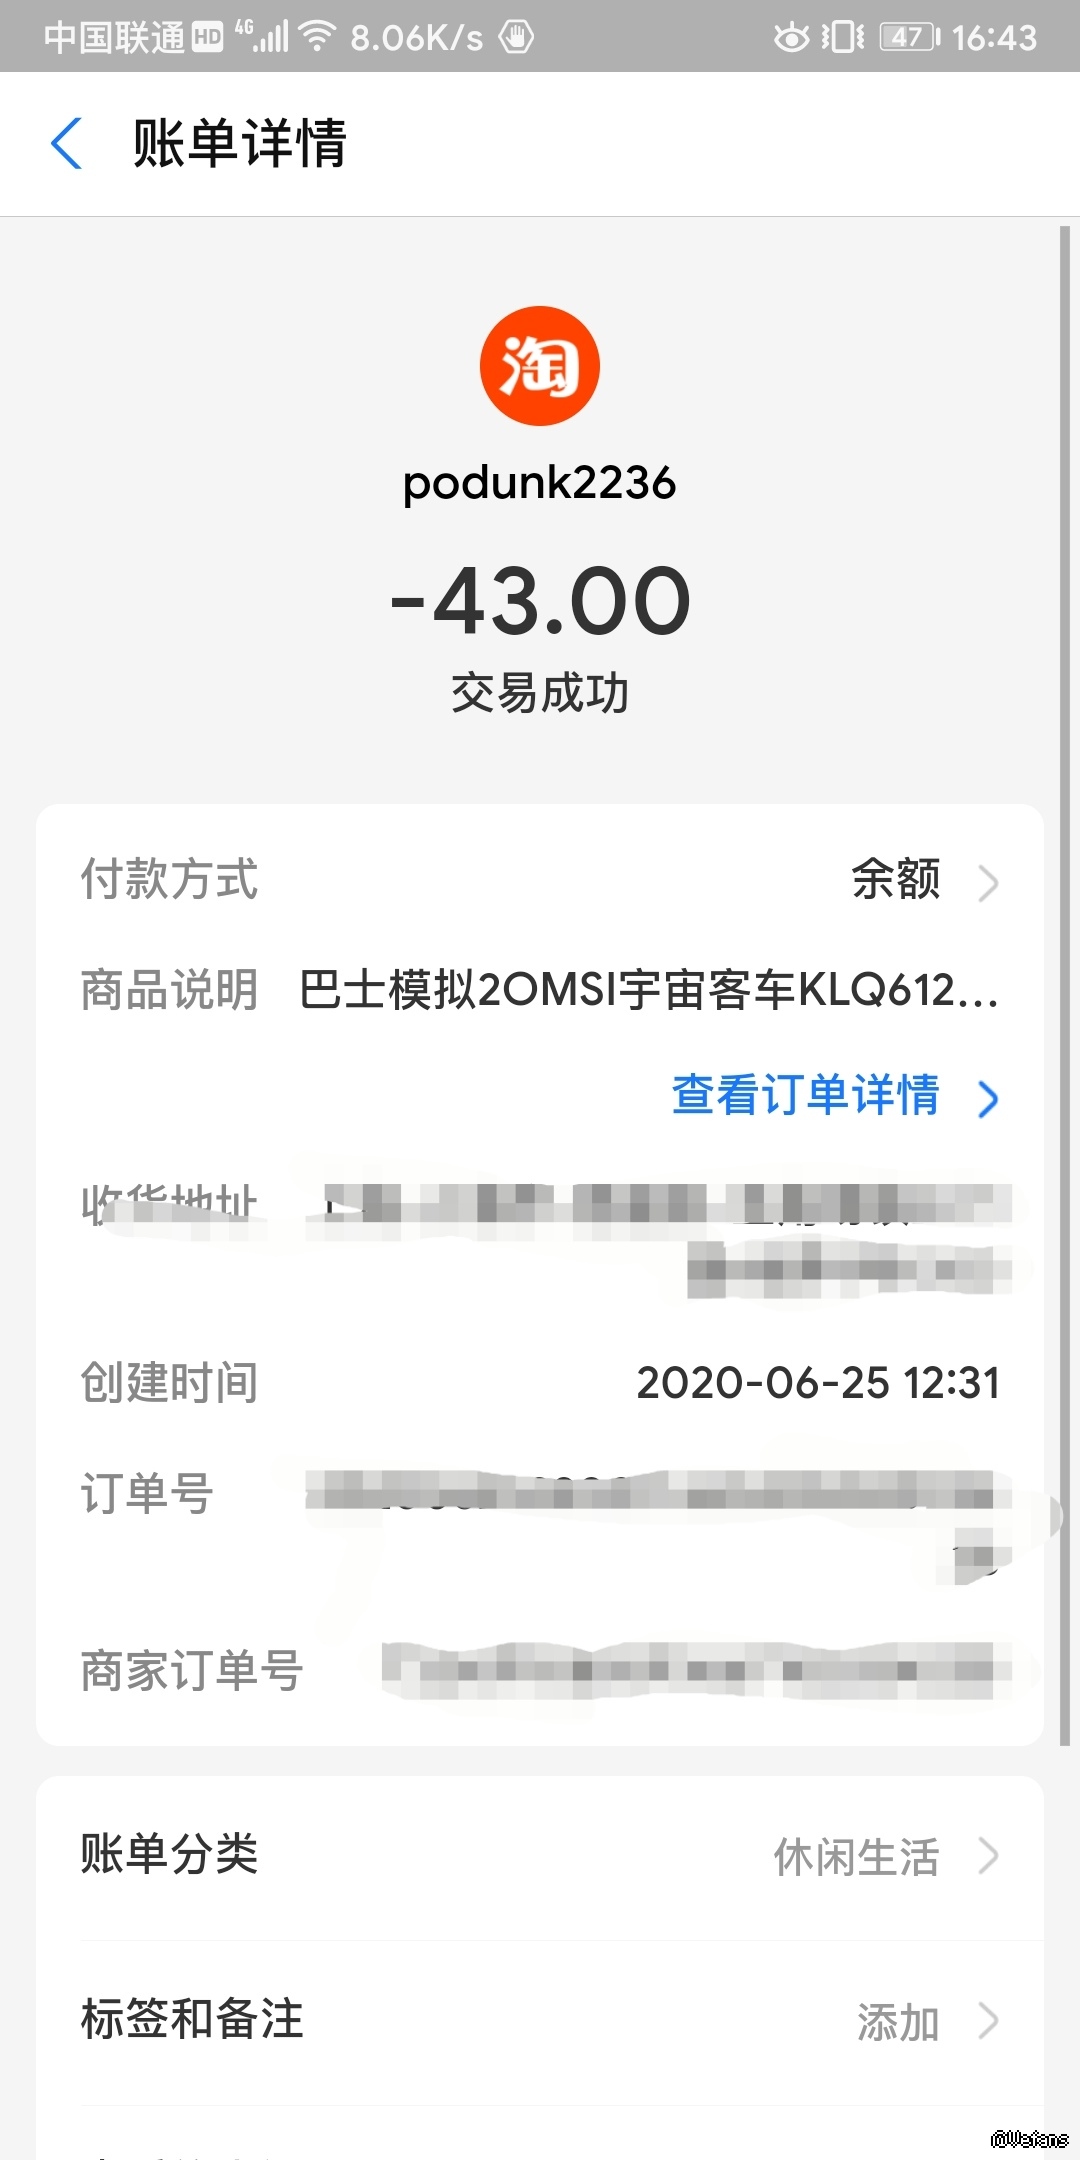
Task: Tap the WiFi signal status icon
Action: (317, 37)
